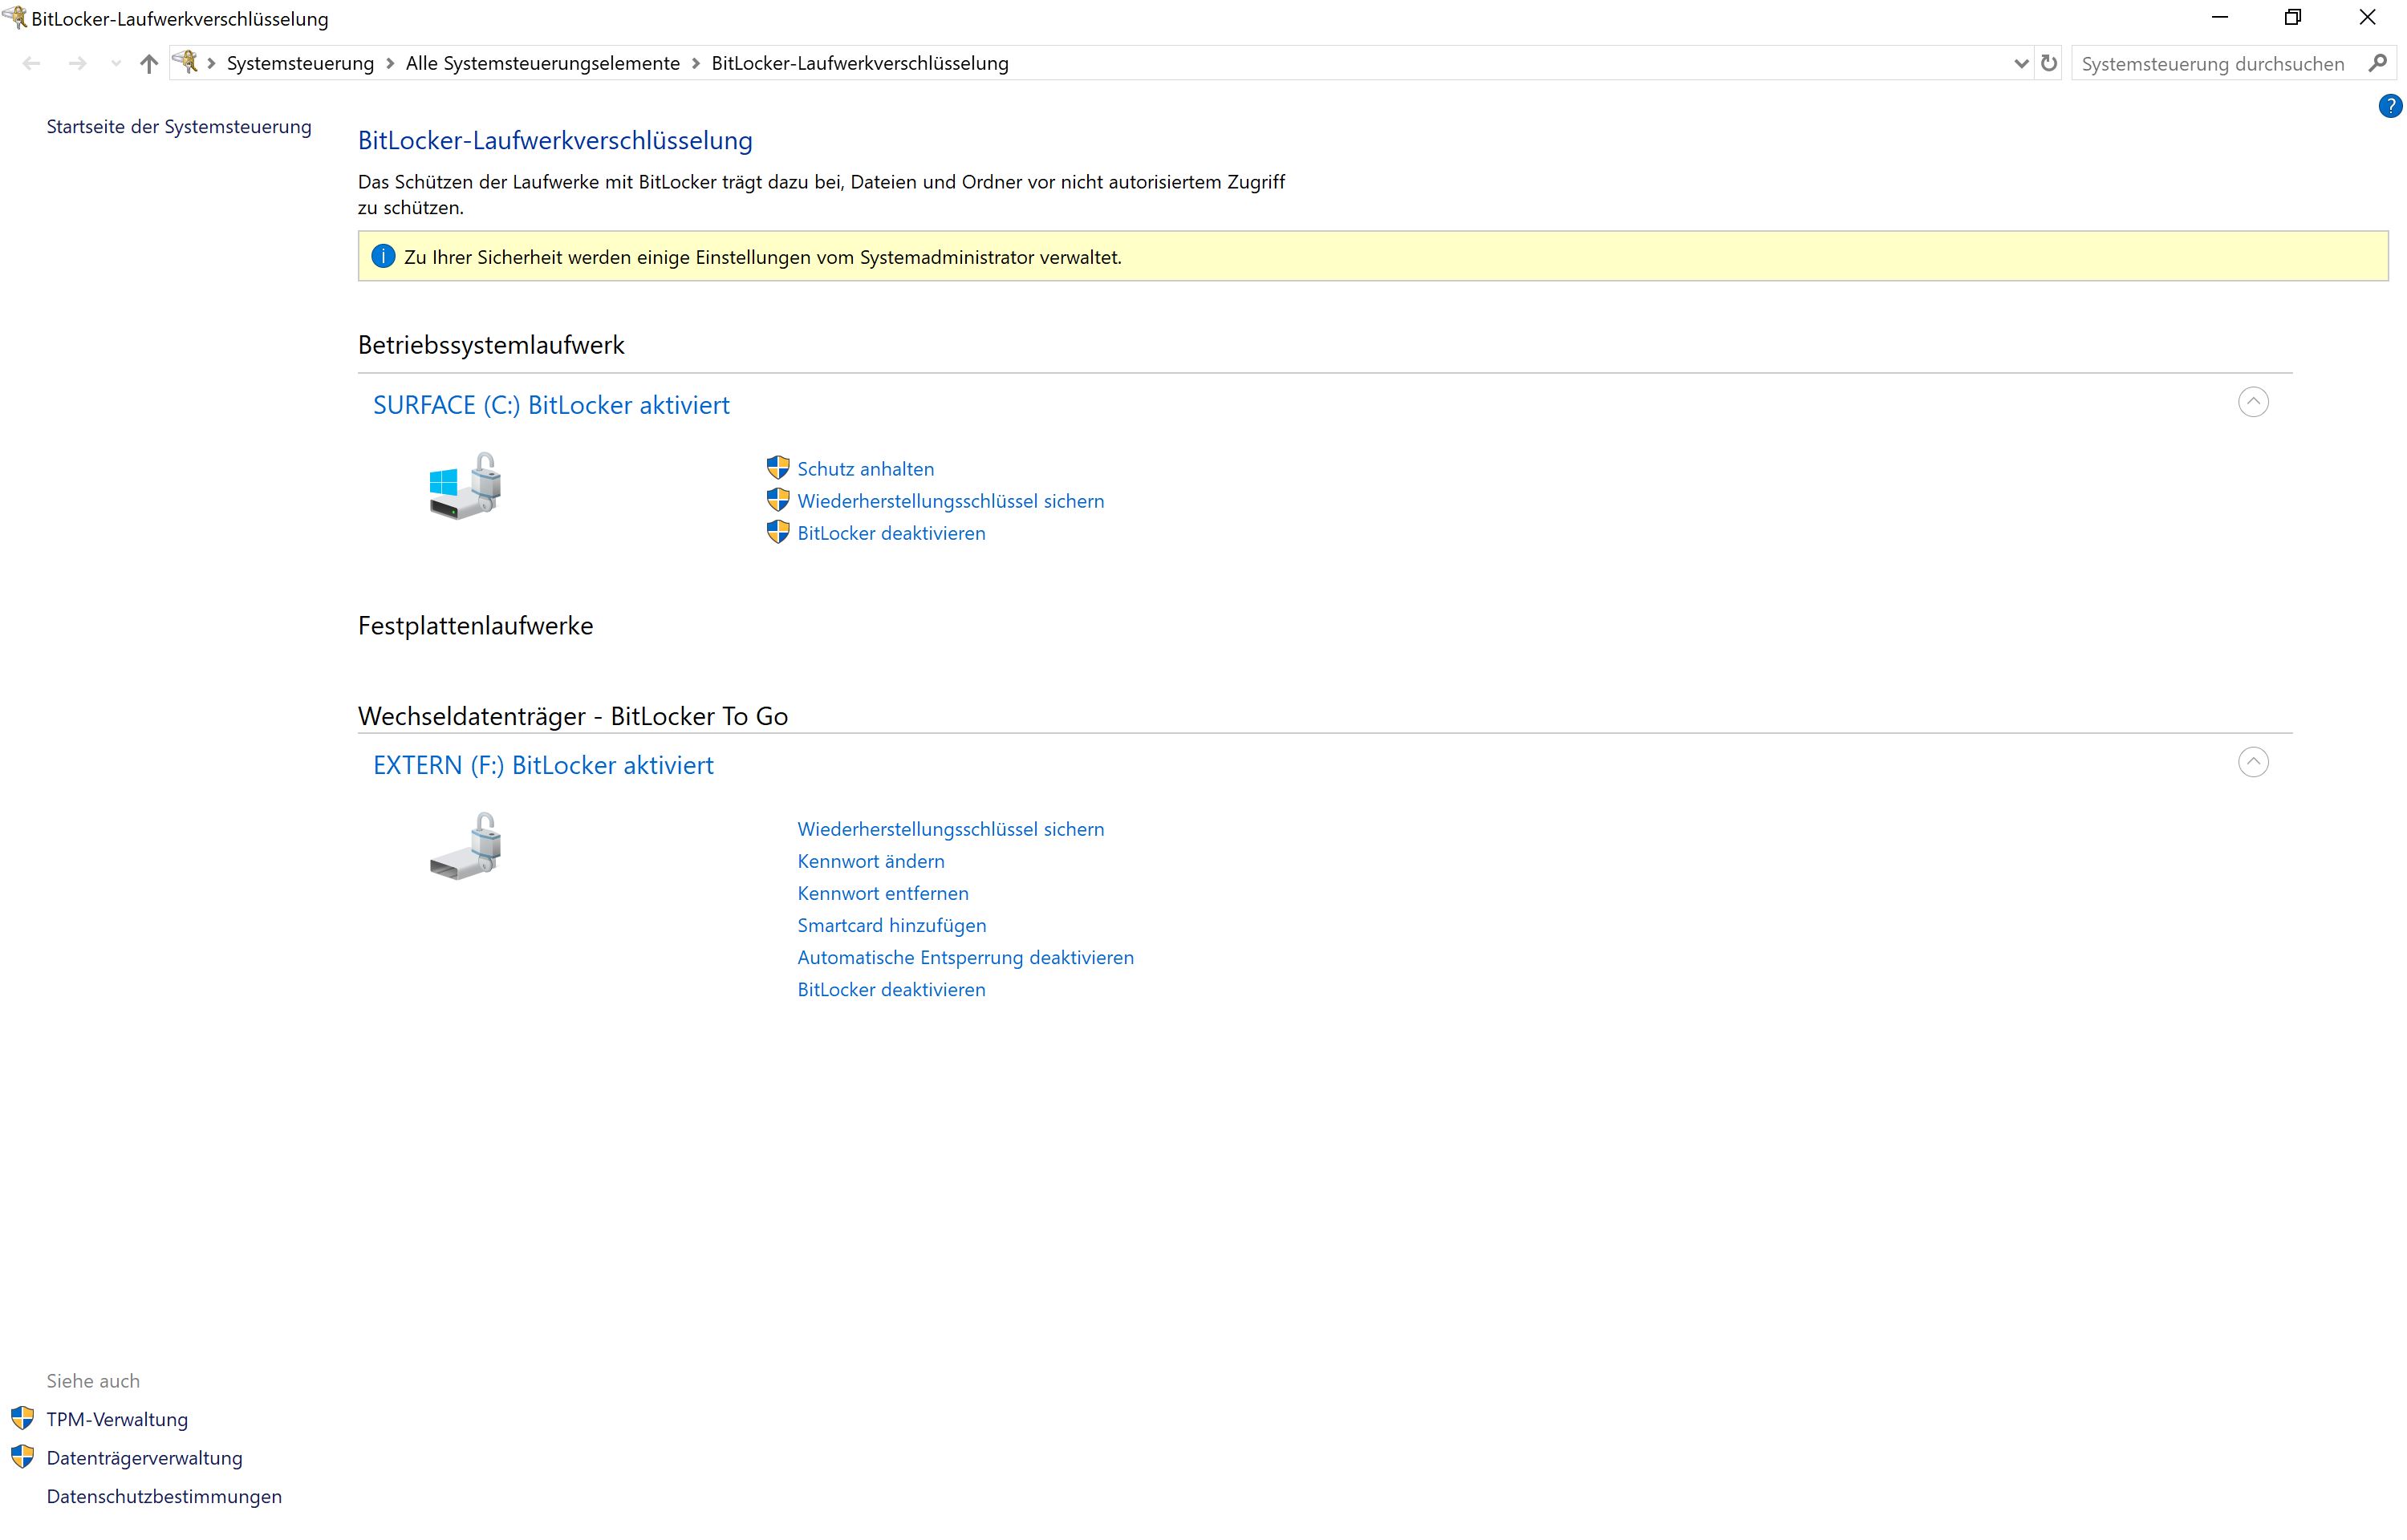The width and height of the screenshot is (2407, 1540).
Task: Click the BitLocker shield icon next to BitLocker deaktivieren
Action: pos(777,533)
